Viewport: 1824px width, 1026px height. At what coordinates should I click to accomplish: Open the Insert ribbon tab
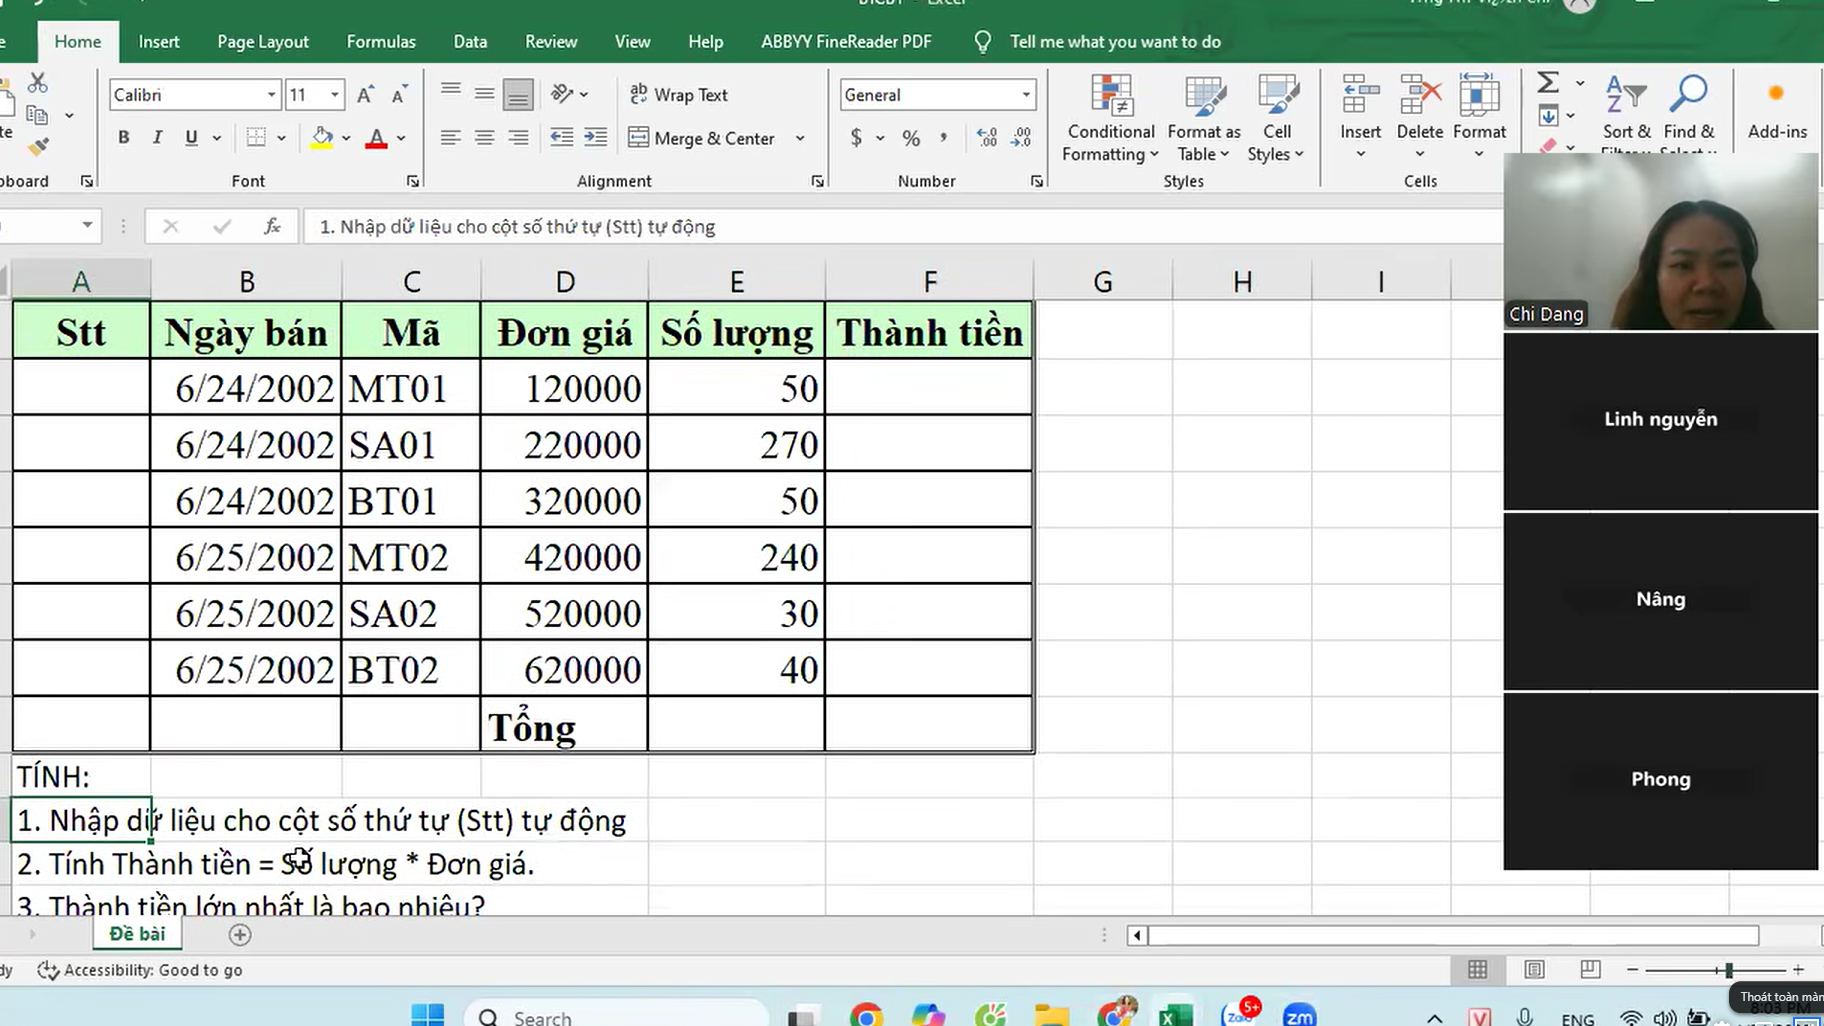(x=159, y=42)
